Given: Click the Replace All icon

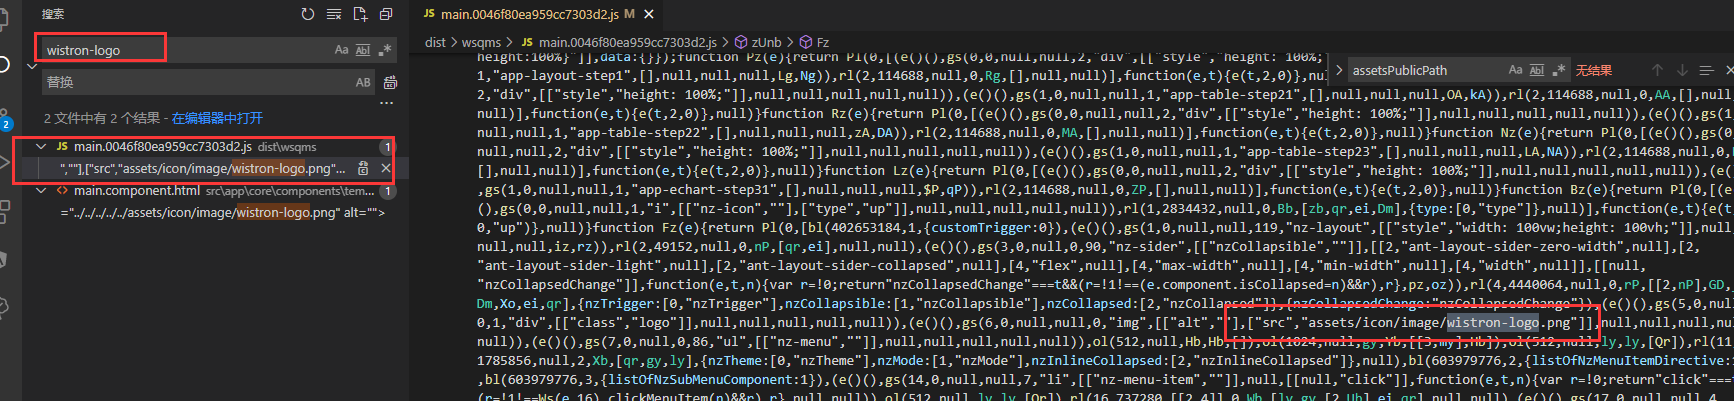Looking at the screenshot, I should pyautogui.click(x=390, y=82).
